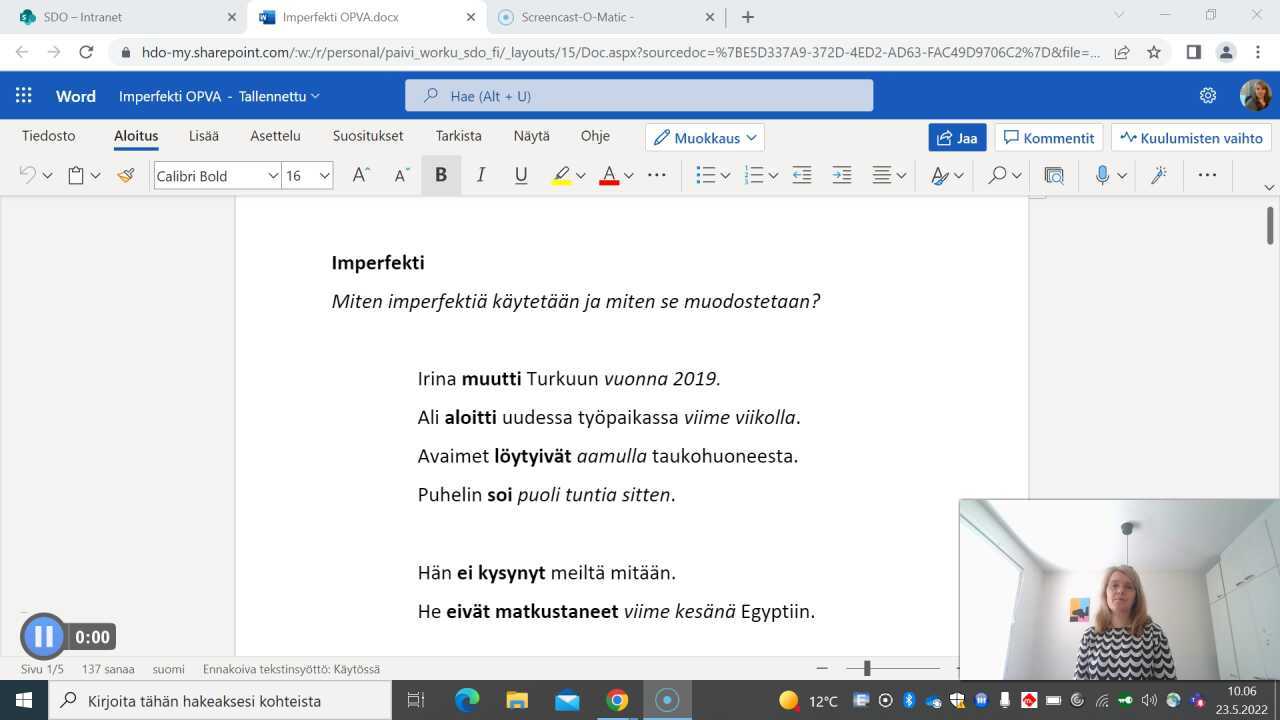The height and width of the screenshot is (720, 1280).
Task: Start Dictate with the microphone icon
Action: (x=1101, y=175)
